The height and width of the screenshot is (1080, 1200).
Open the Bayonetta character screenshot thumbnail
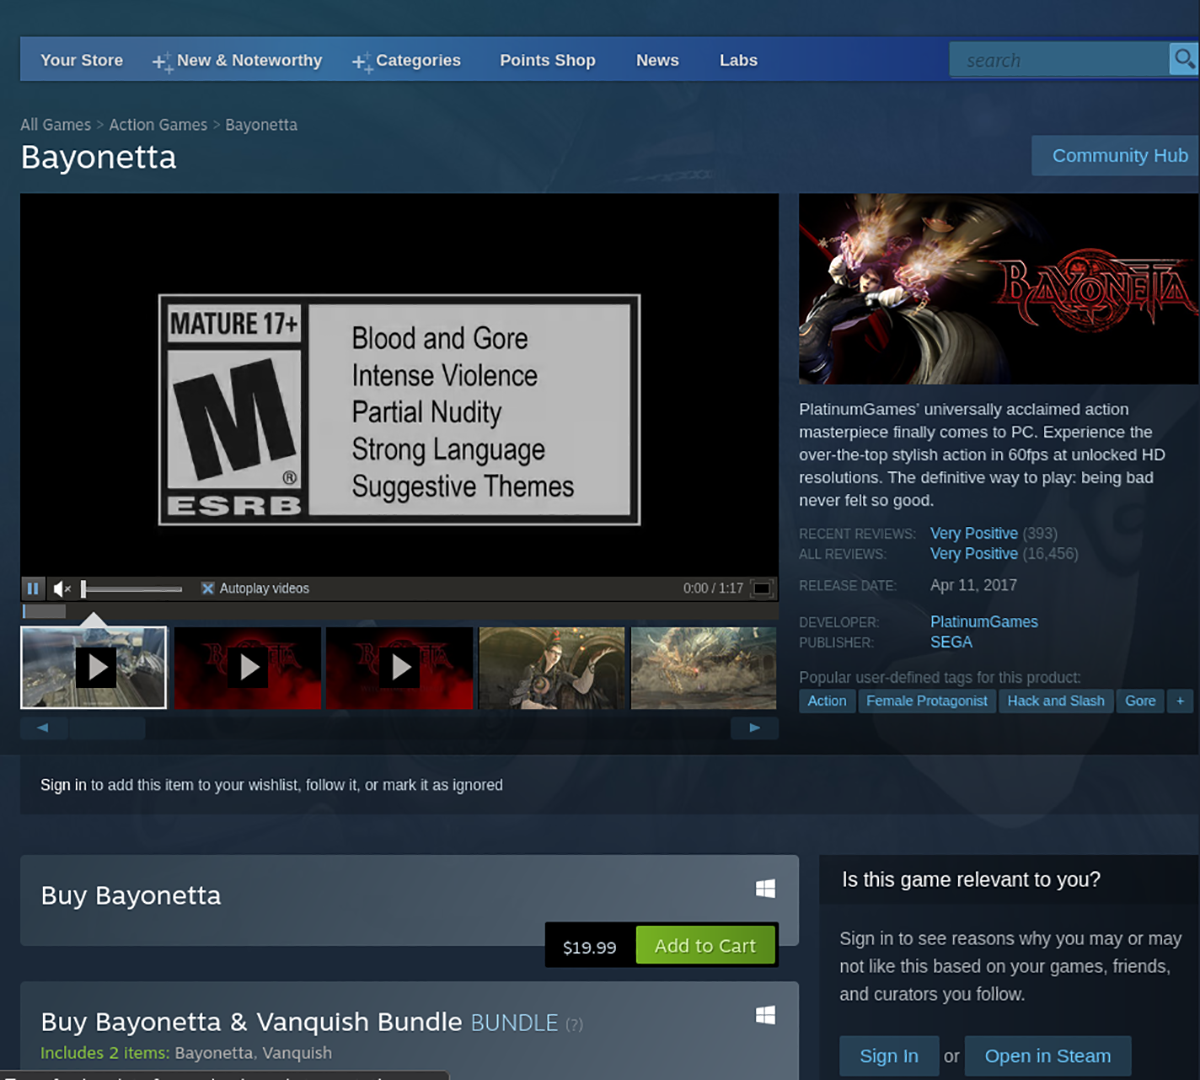click(552, 668)
